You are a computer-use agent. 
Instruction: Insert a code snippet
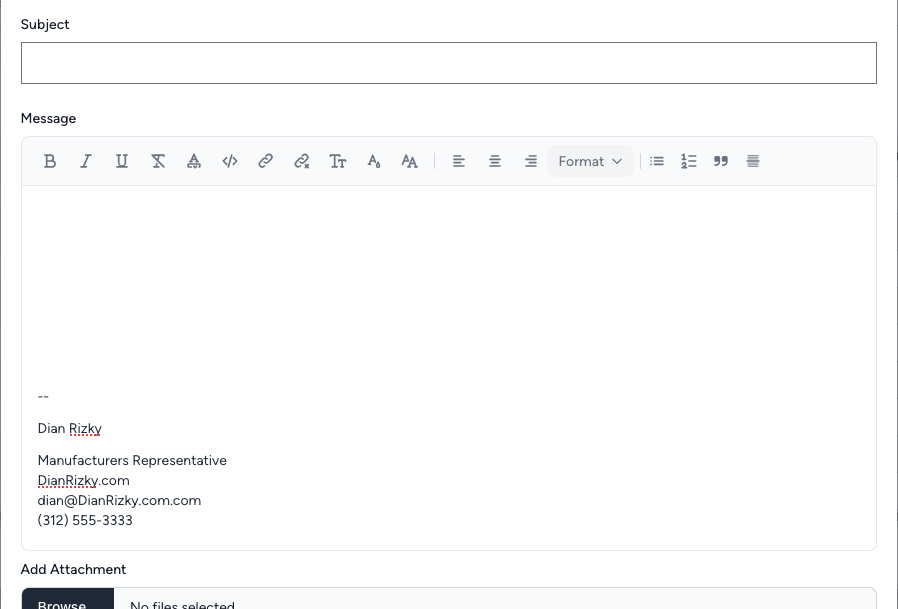pos(229,161)
